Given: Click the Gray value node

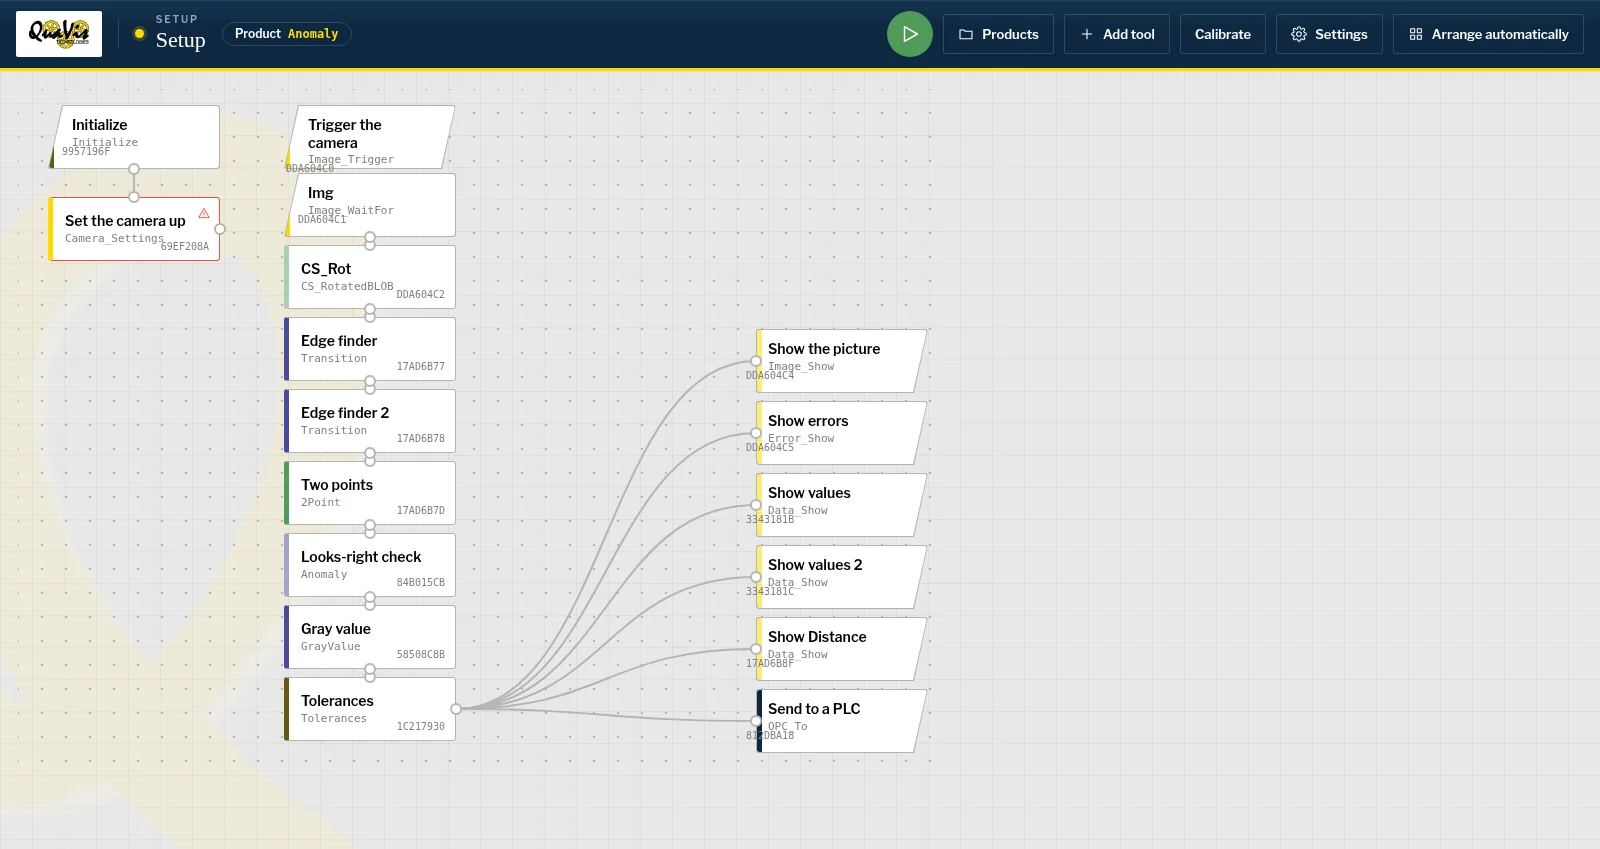Looking at the screenshot, I should tap(370, 637).
